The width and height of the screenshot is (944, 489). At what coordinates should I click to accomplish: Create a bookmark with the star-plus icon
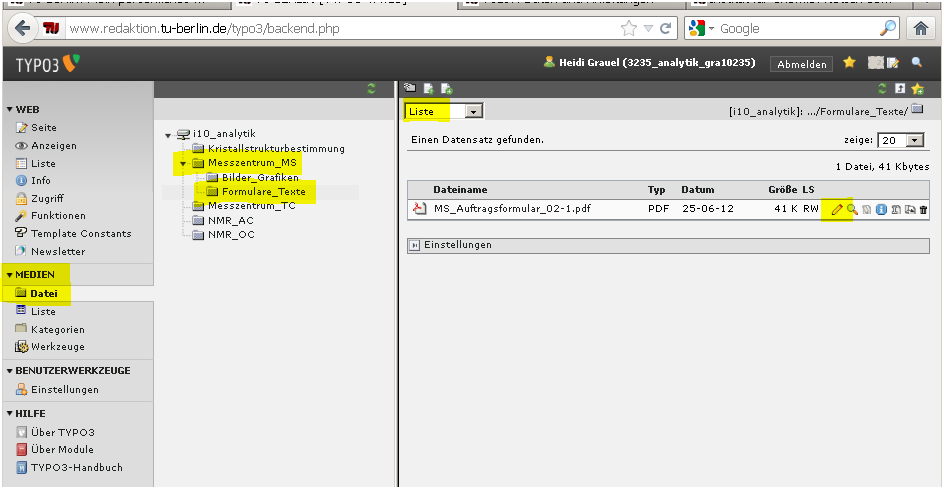pos(918,89)
